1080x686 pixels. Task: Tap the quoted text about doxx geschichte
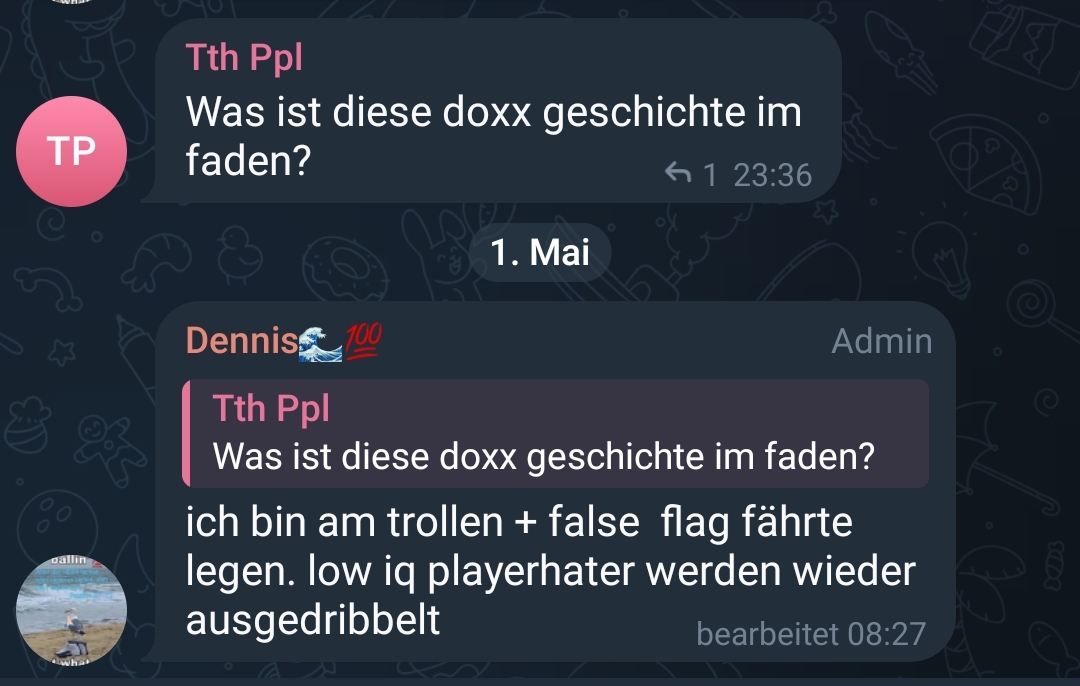point(543,457)
